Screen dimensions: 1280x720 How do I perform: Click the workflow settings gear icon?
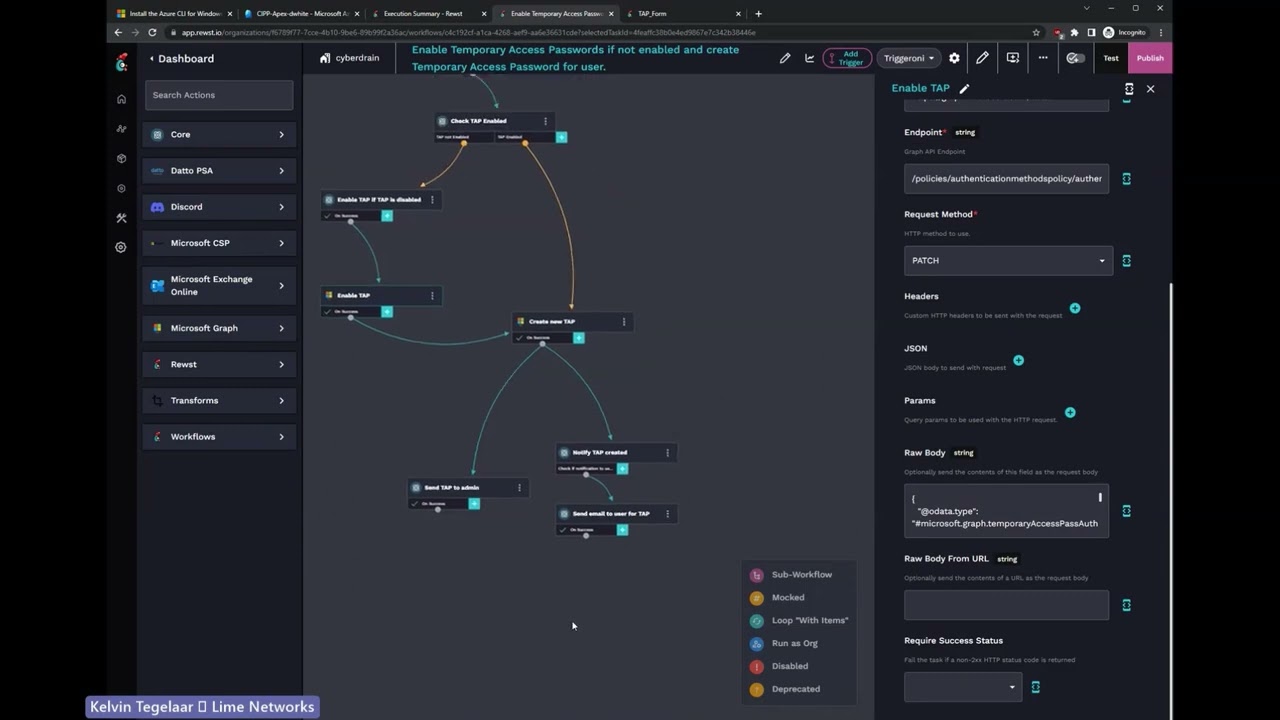point(954,58)
